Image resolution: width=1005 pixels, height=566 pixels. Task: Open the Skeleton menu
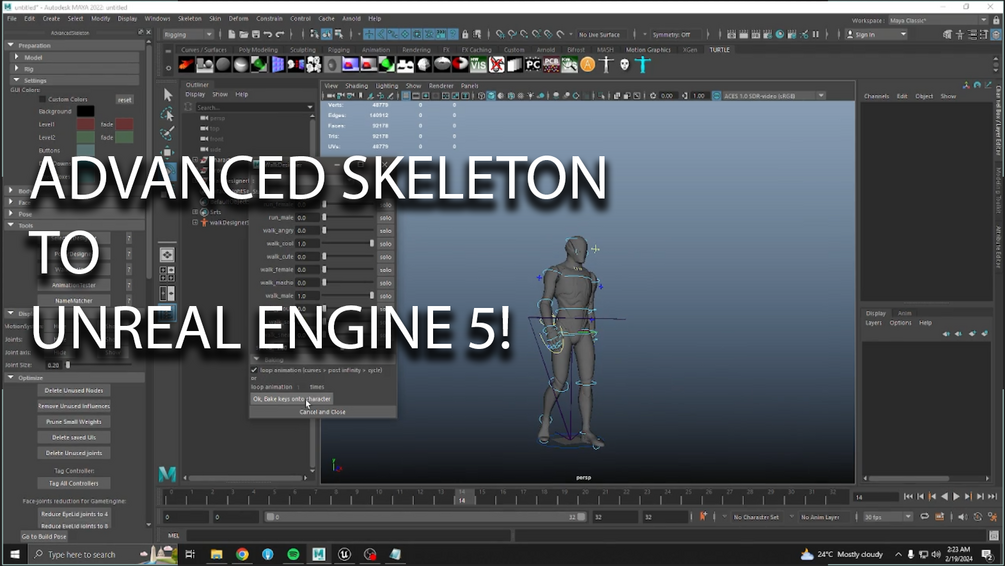pyautogui.click(x=189, y=19)
